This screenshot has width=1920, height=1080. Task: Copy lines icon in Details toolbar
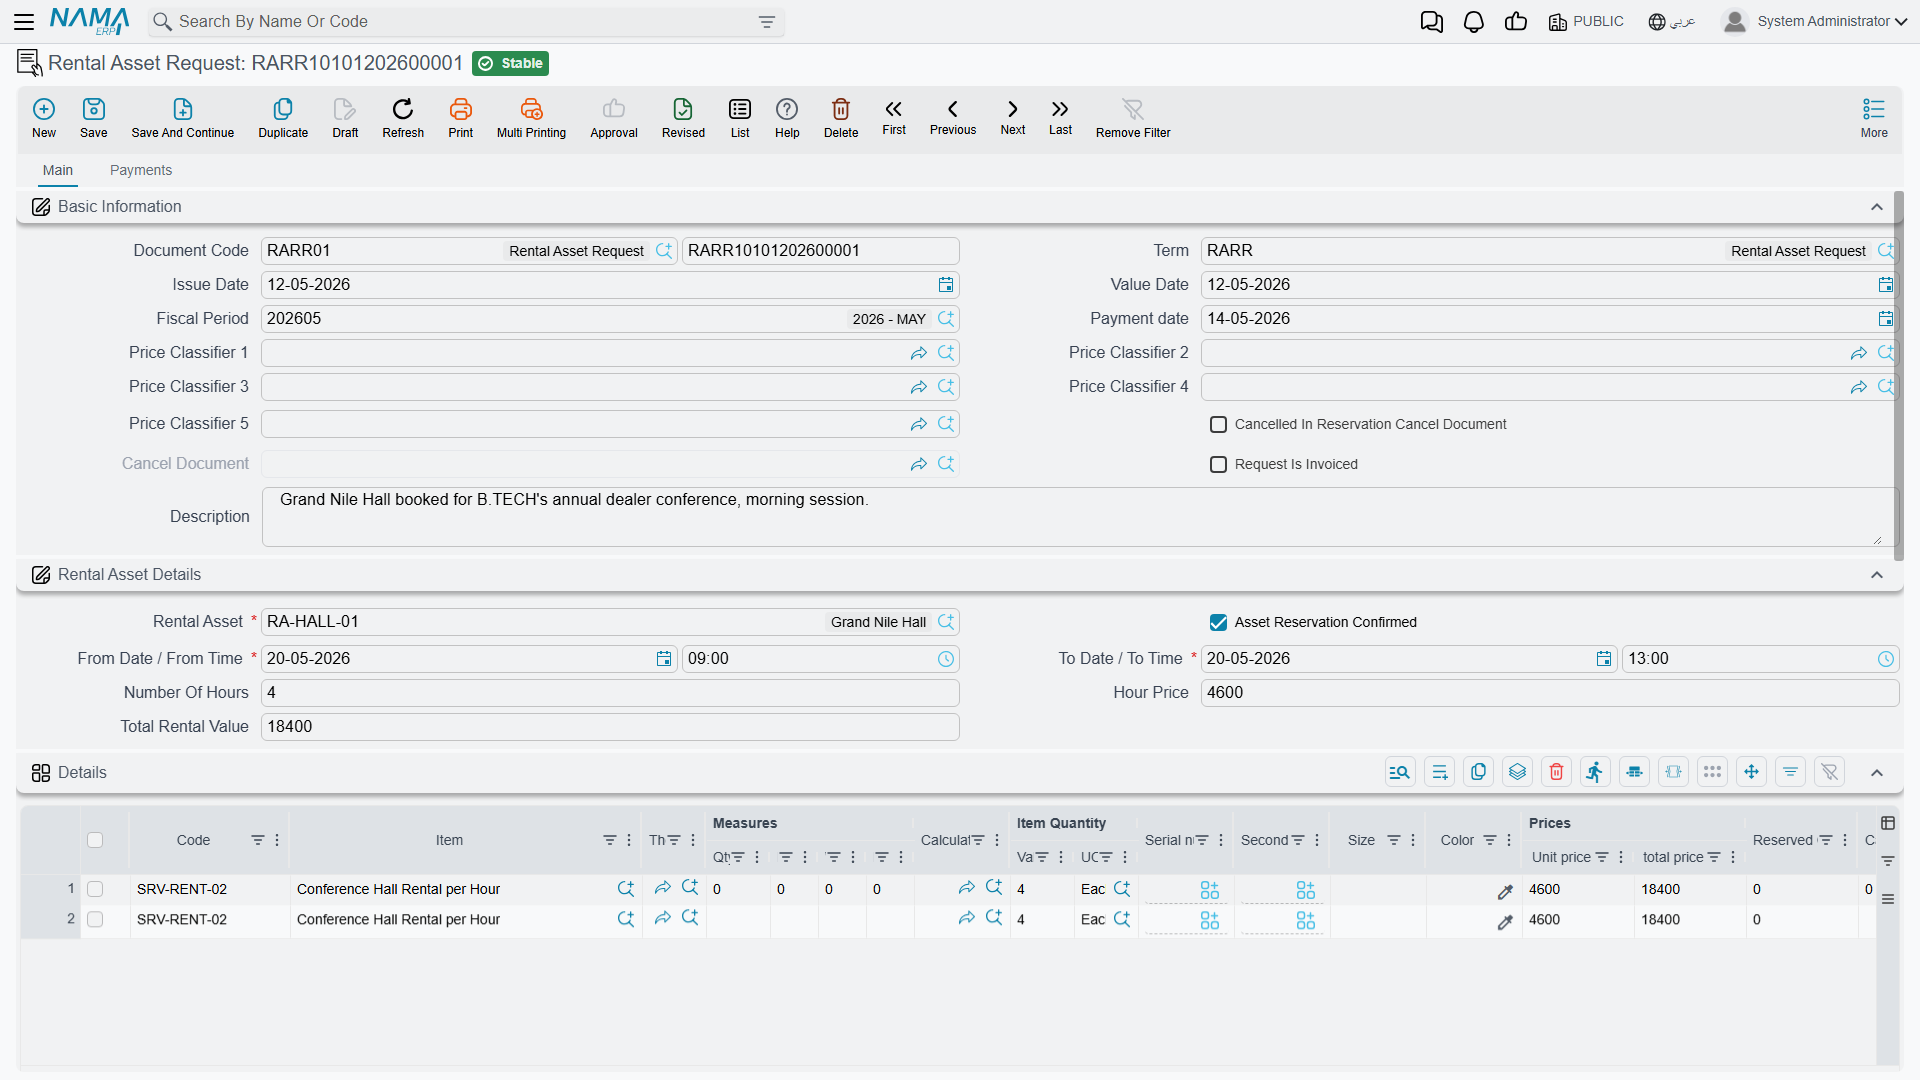[1478, 772]
